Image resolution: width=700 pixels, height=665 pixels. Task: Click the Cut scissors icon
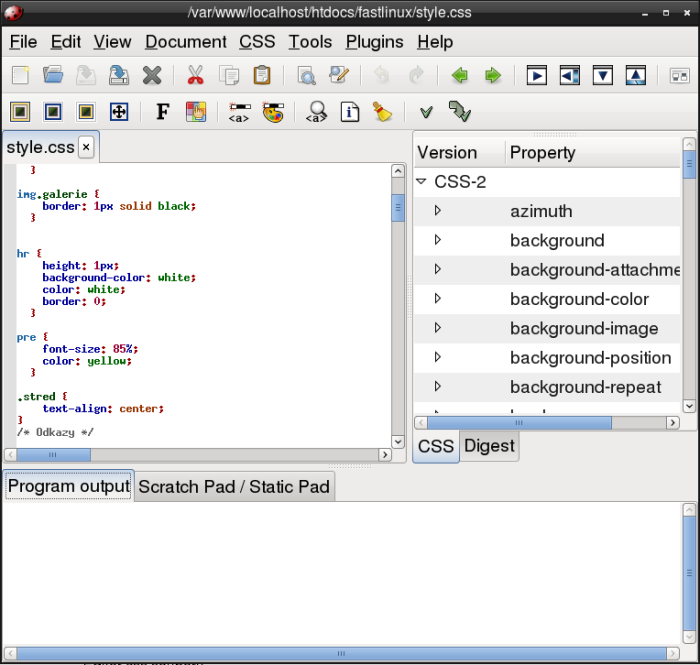pyautogui.click(x=195, y=75)
